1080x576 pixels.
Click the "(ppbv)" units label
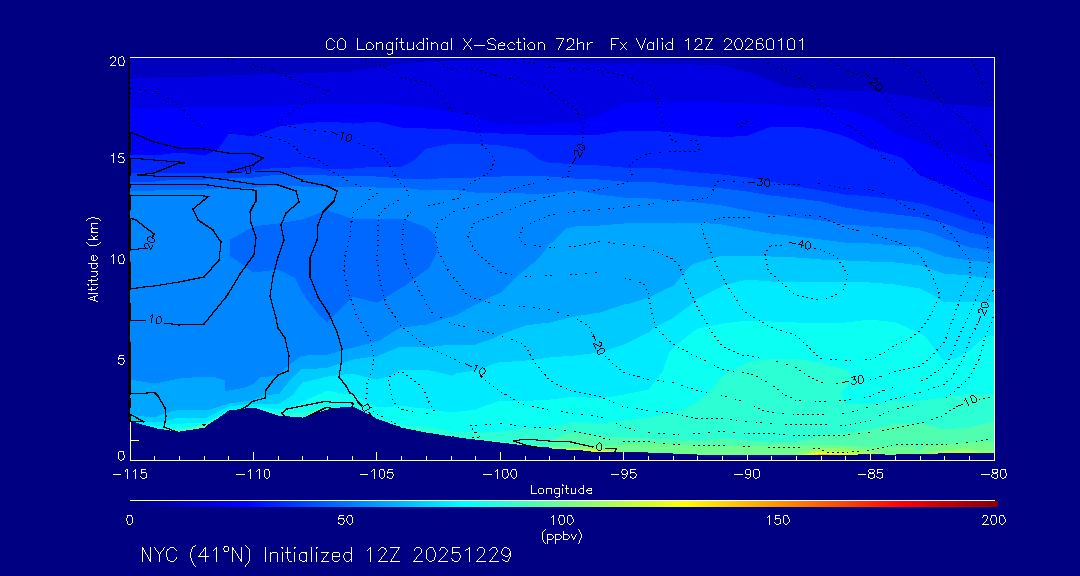click(561, 536)
